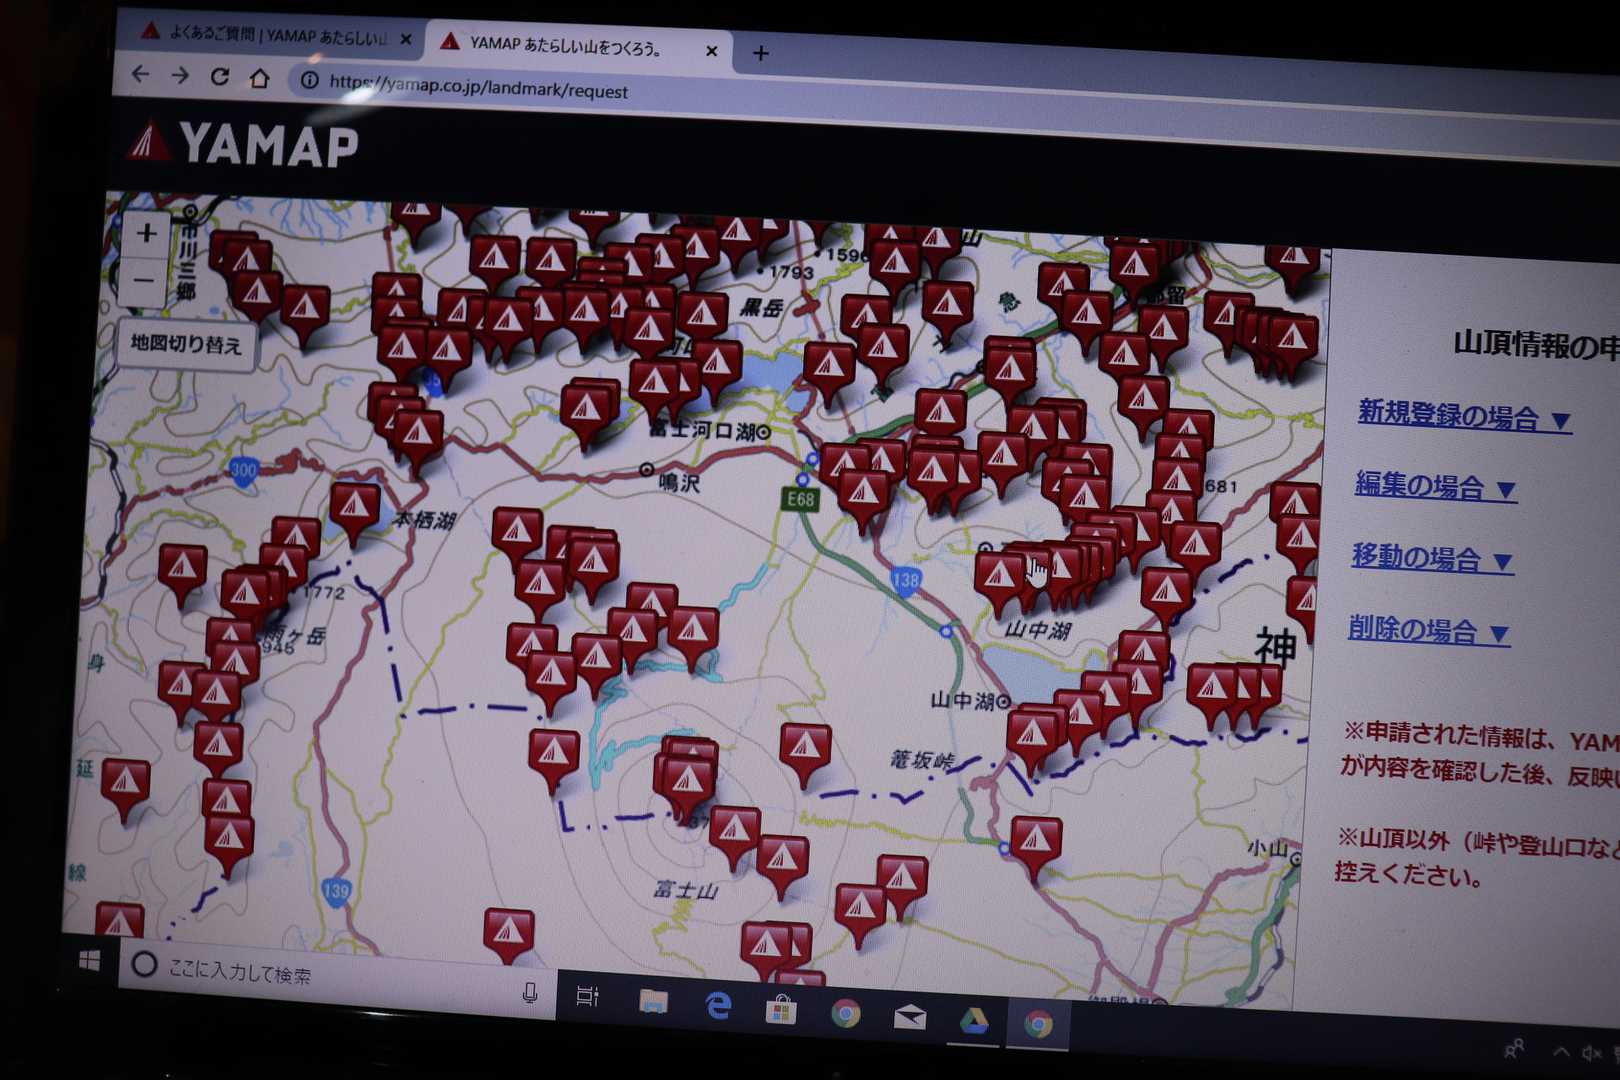This screenshot has height=1080, width=1620.
Task: Zoom out the map with minus button
Action: pyautogui.click(x=143, y=281)
